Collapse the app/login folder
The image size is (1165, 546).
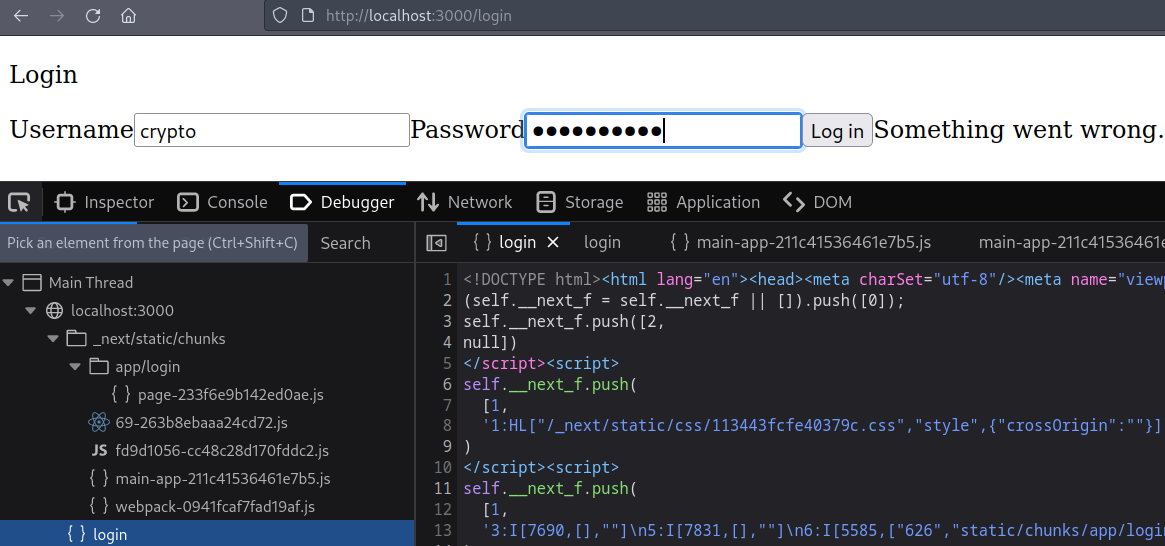[x=75, y=367]
